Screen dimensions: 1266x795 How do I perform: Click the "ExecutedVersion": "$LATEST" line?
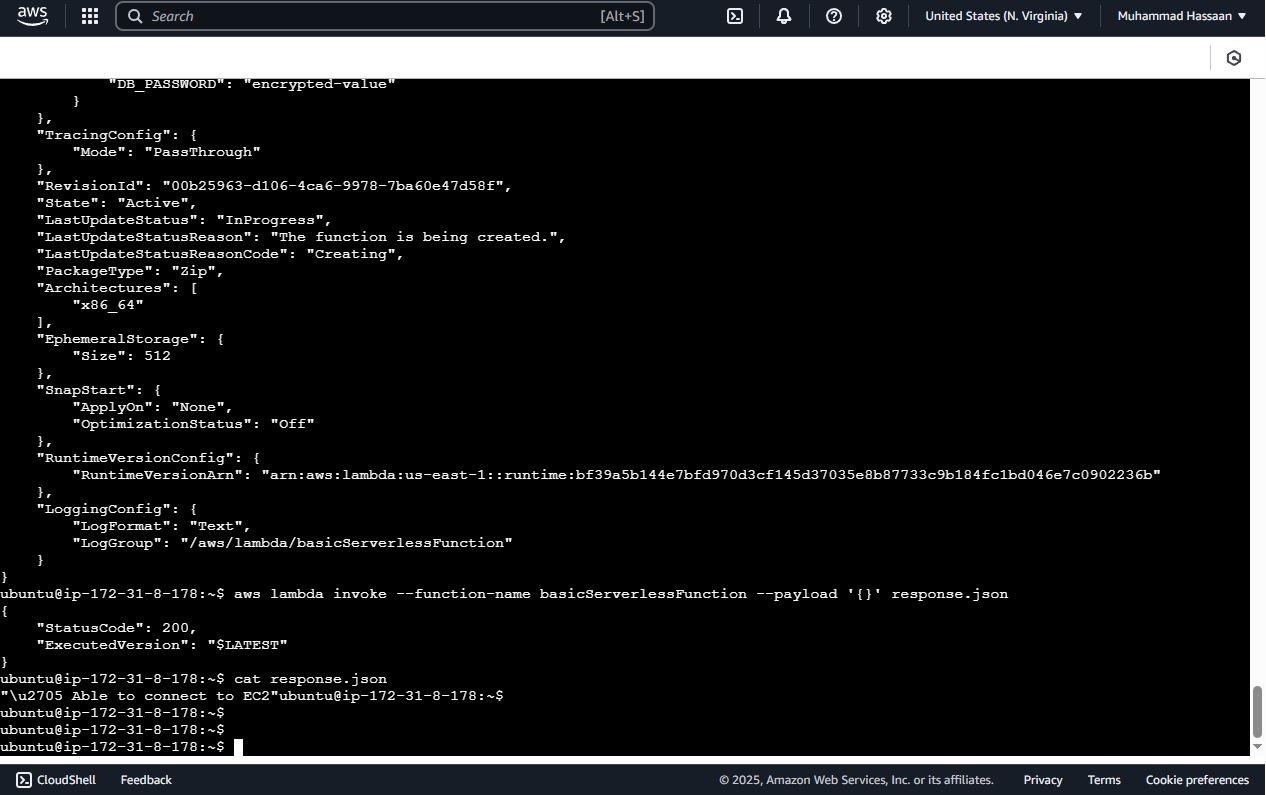click(162, 645)
